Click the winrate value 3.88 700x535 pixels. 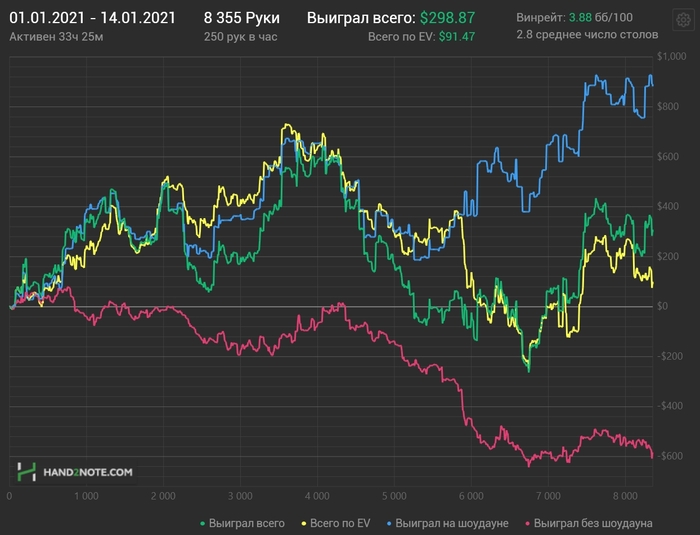[580, 17]
